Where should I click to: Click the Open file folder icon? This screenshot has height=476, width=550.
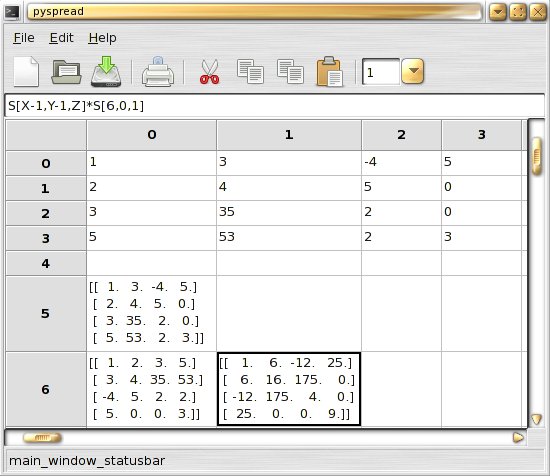pyautogui.click(x=66, y=72)
